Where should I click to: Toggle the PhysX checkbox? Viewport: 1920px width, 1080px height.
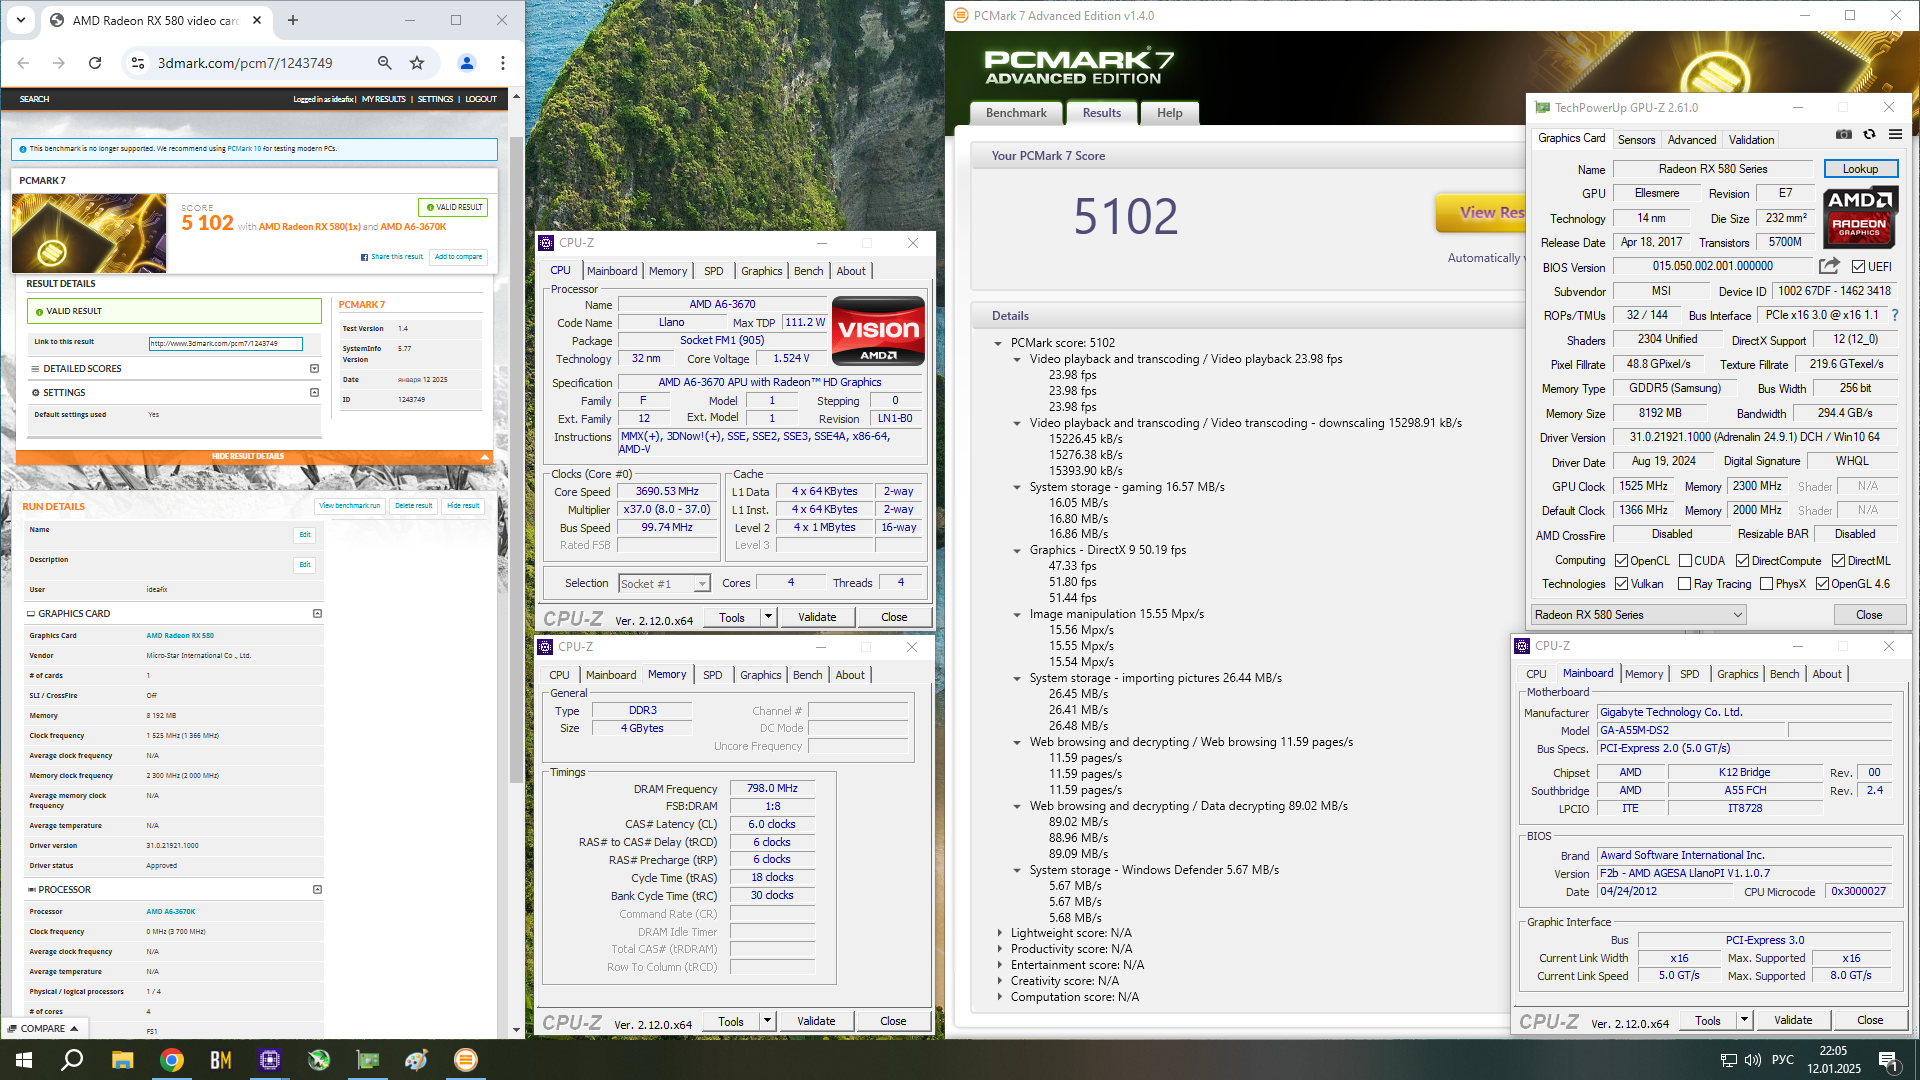[1767, 584]
